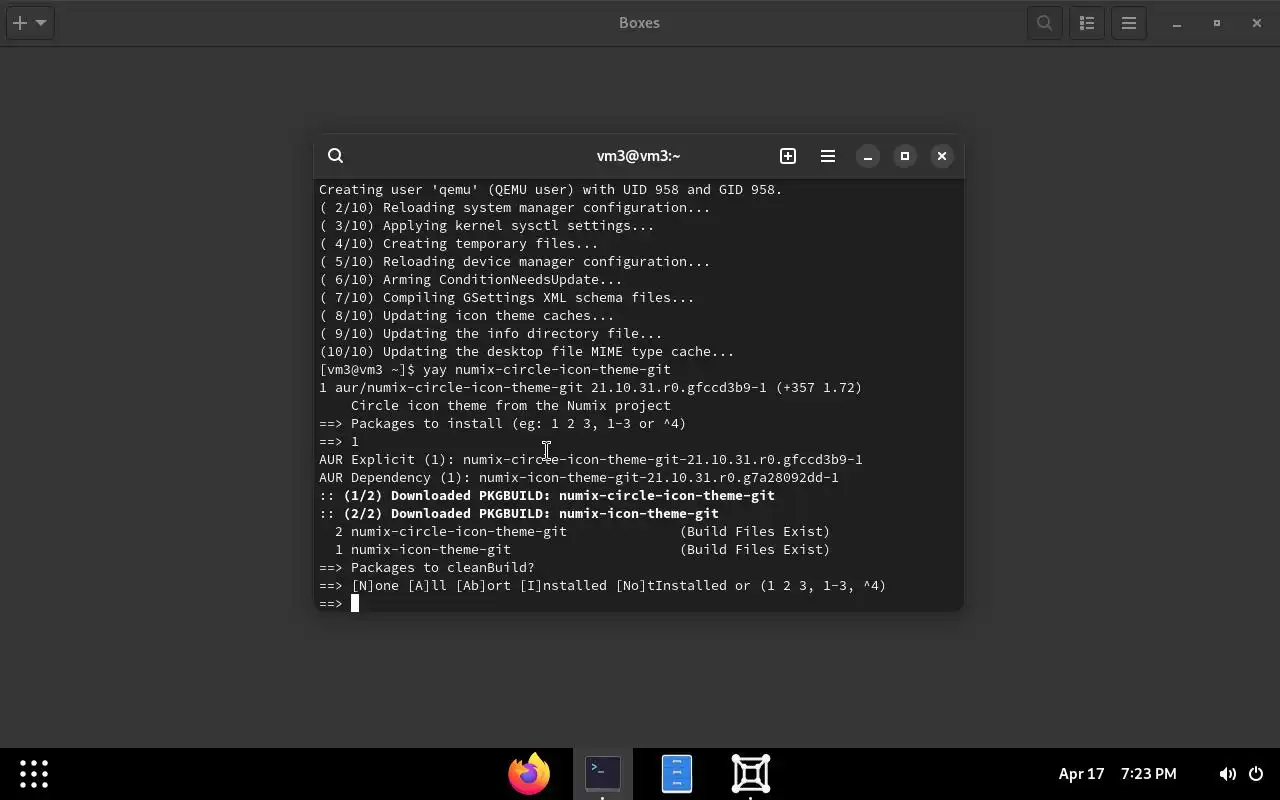Click 'Circle icon theme from the Numix project'

click(x=511, y=406)
